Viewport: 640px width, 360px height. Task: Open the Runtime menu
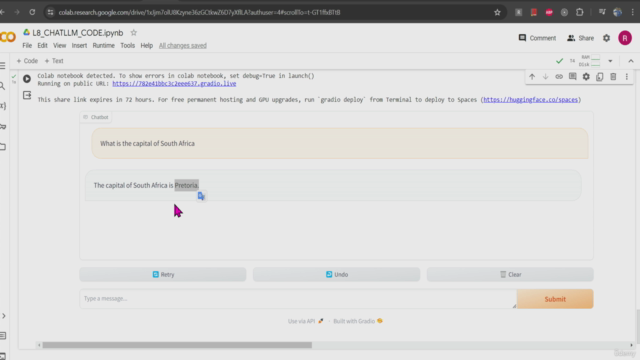103,45
